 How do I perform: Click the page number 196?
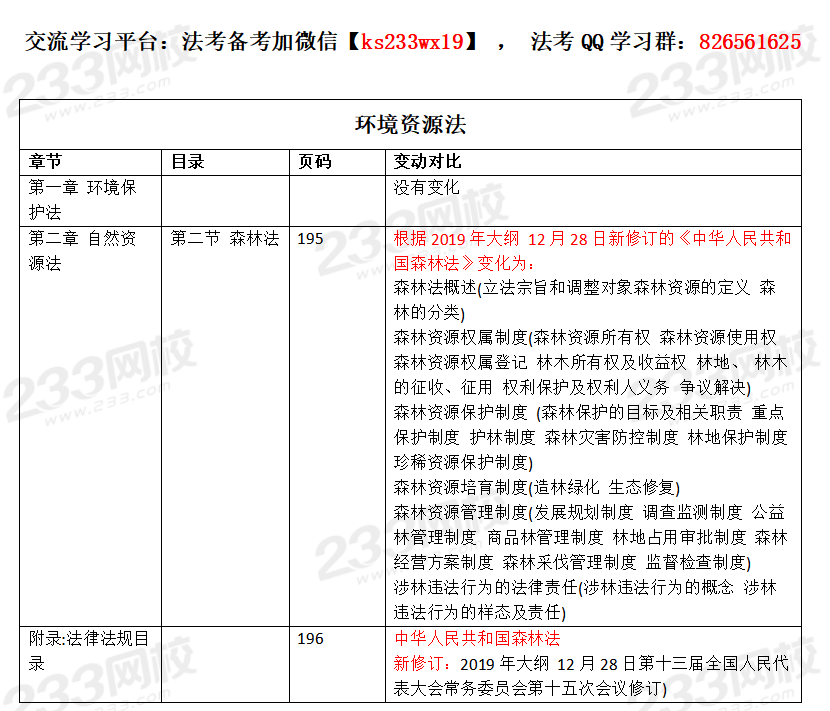pyautogui.click(x=310, y=639)
